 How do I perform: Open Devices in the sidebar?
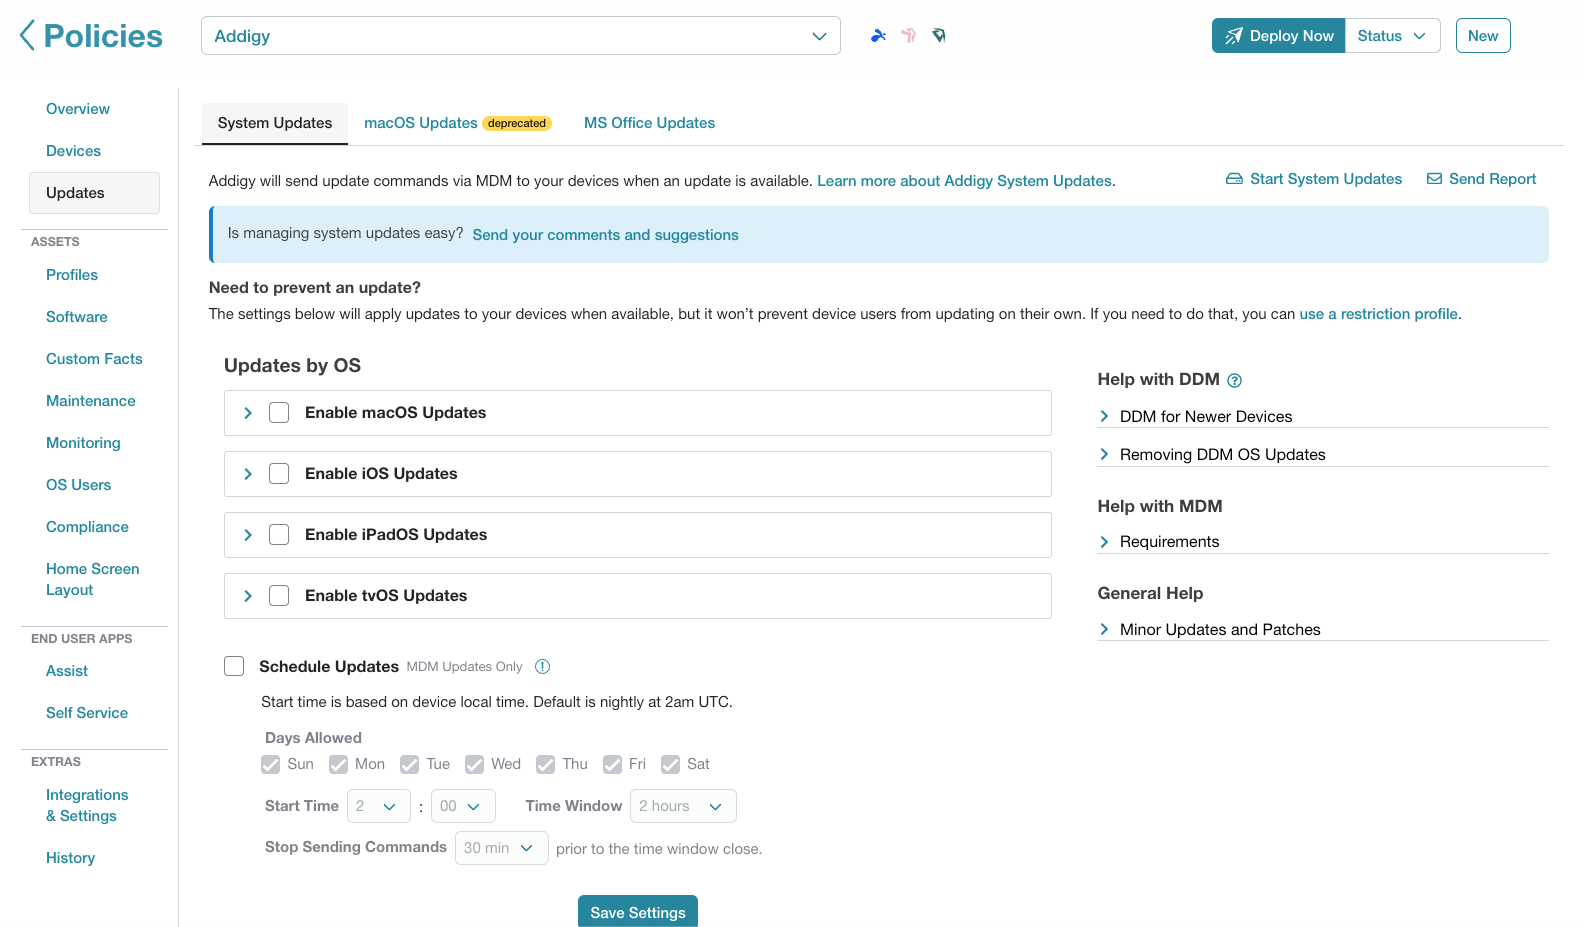tap(73, 151)
